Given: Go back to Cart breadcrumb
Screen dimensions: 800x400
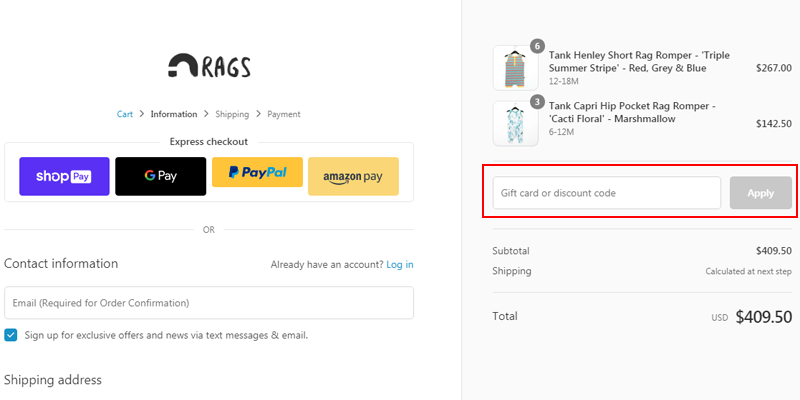Looking at the screenshot, I should pos(124,114).
